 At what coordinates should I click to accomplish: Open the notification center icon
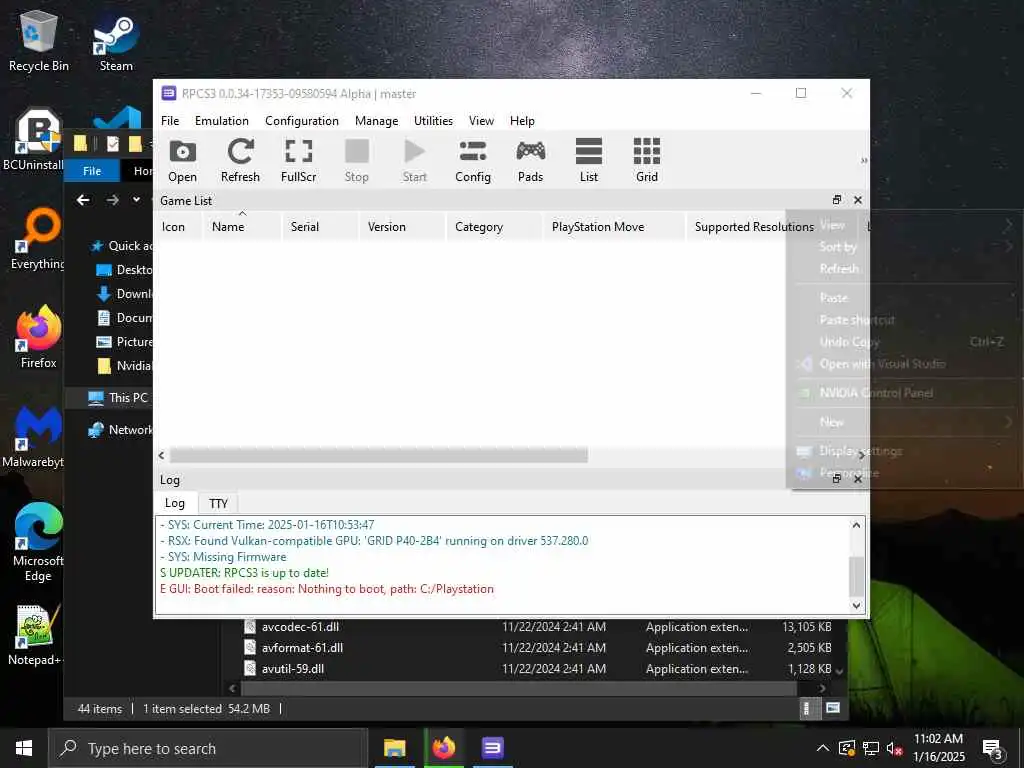point(993,749)
